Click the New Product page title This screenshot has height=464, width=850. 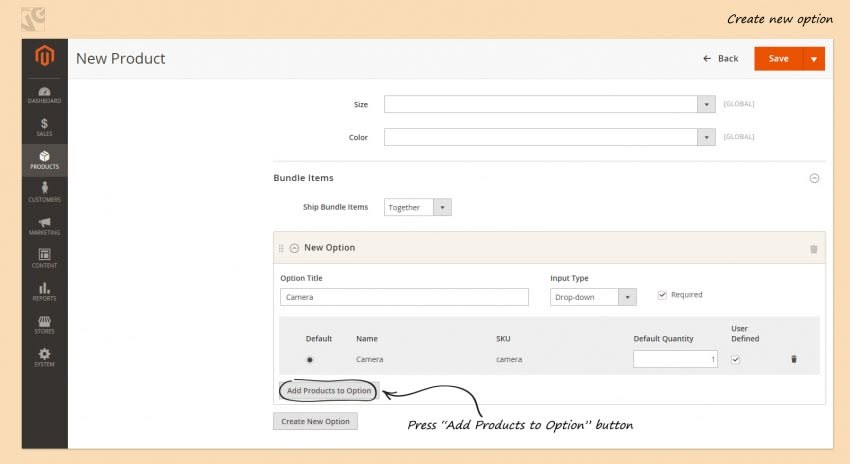click(x=120, y=59)
